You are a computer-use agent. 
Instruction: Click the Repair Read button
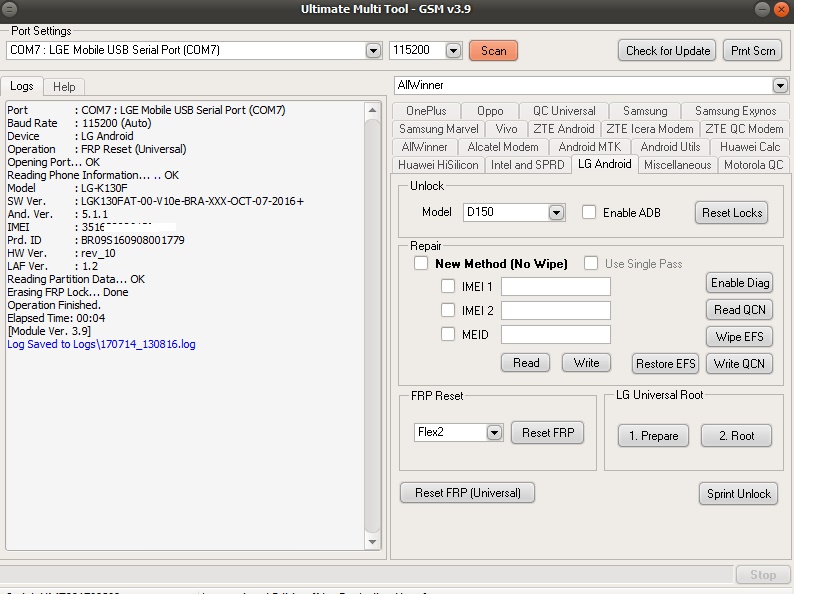[525, 363]
